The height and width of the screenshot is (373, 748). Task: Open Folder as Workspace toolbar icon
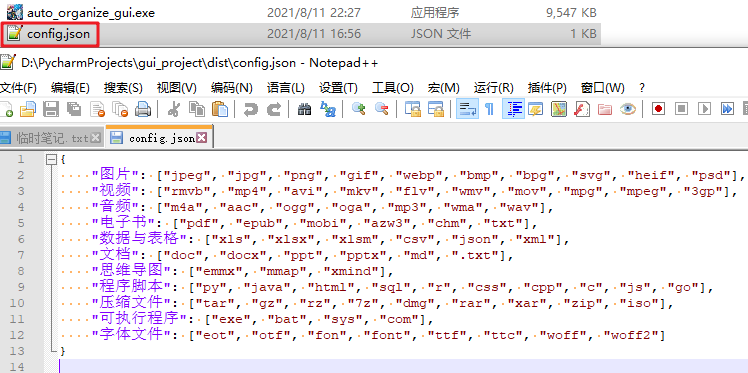pyautogui.click(x=604, y=109)
